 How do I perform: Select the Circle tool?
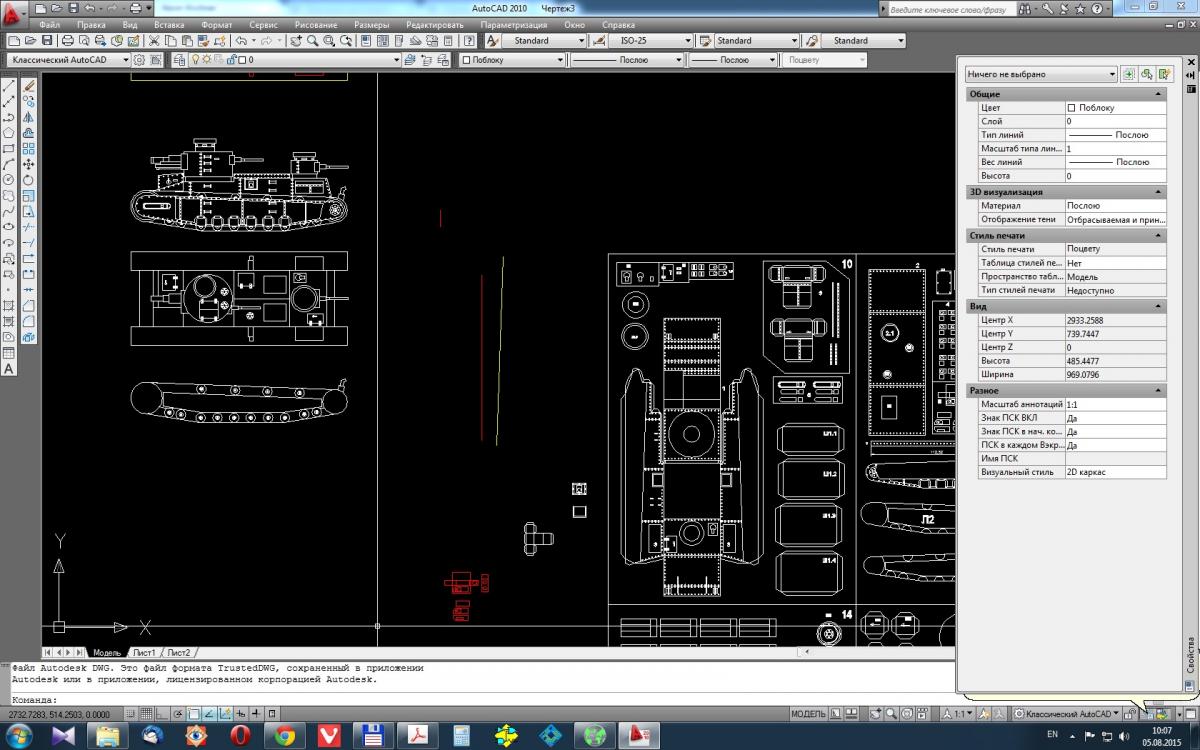[9, 179]
